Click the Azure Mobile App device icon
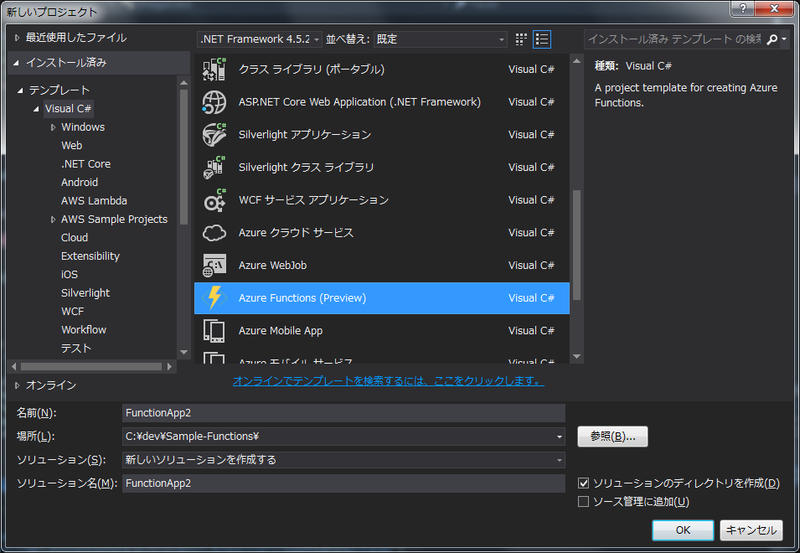The width and height of the screenshot is (800, 553). click(x=214, y=331)
